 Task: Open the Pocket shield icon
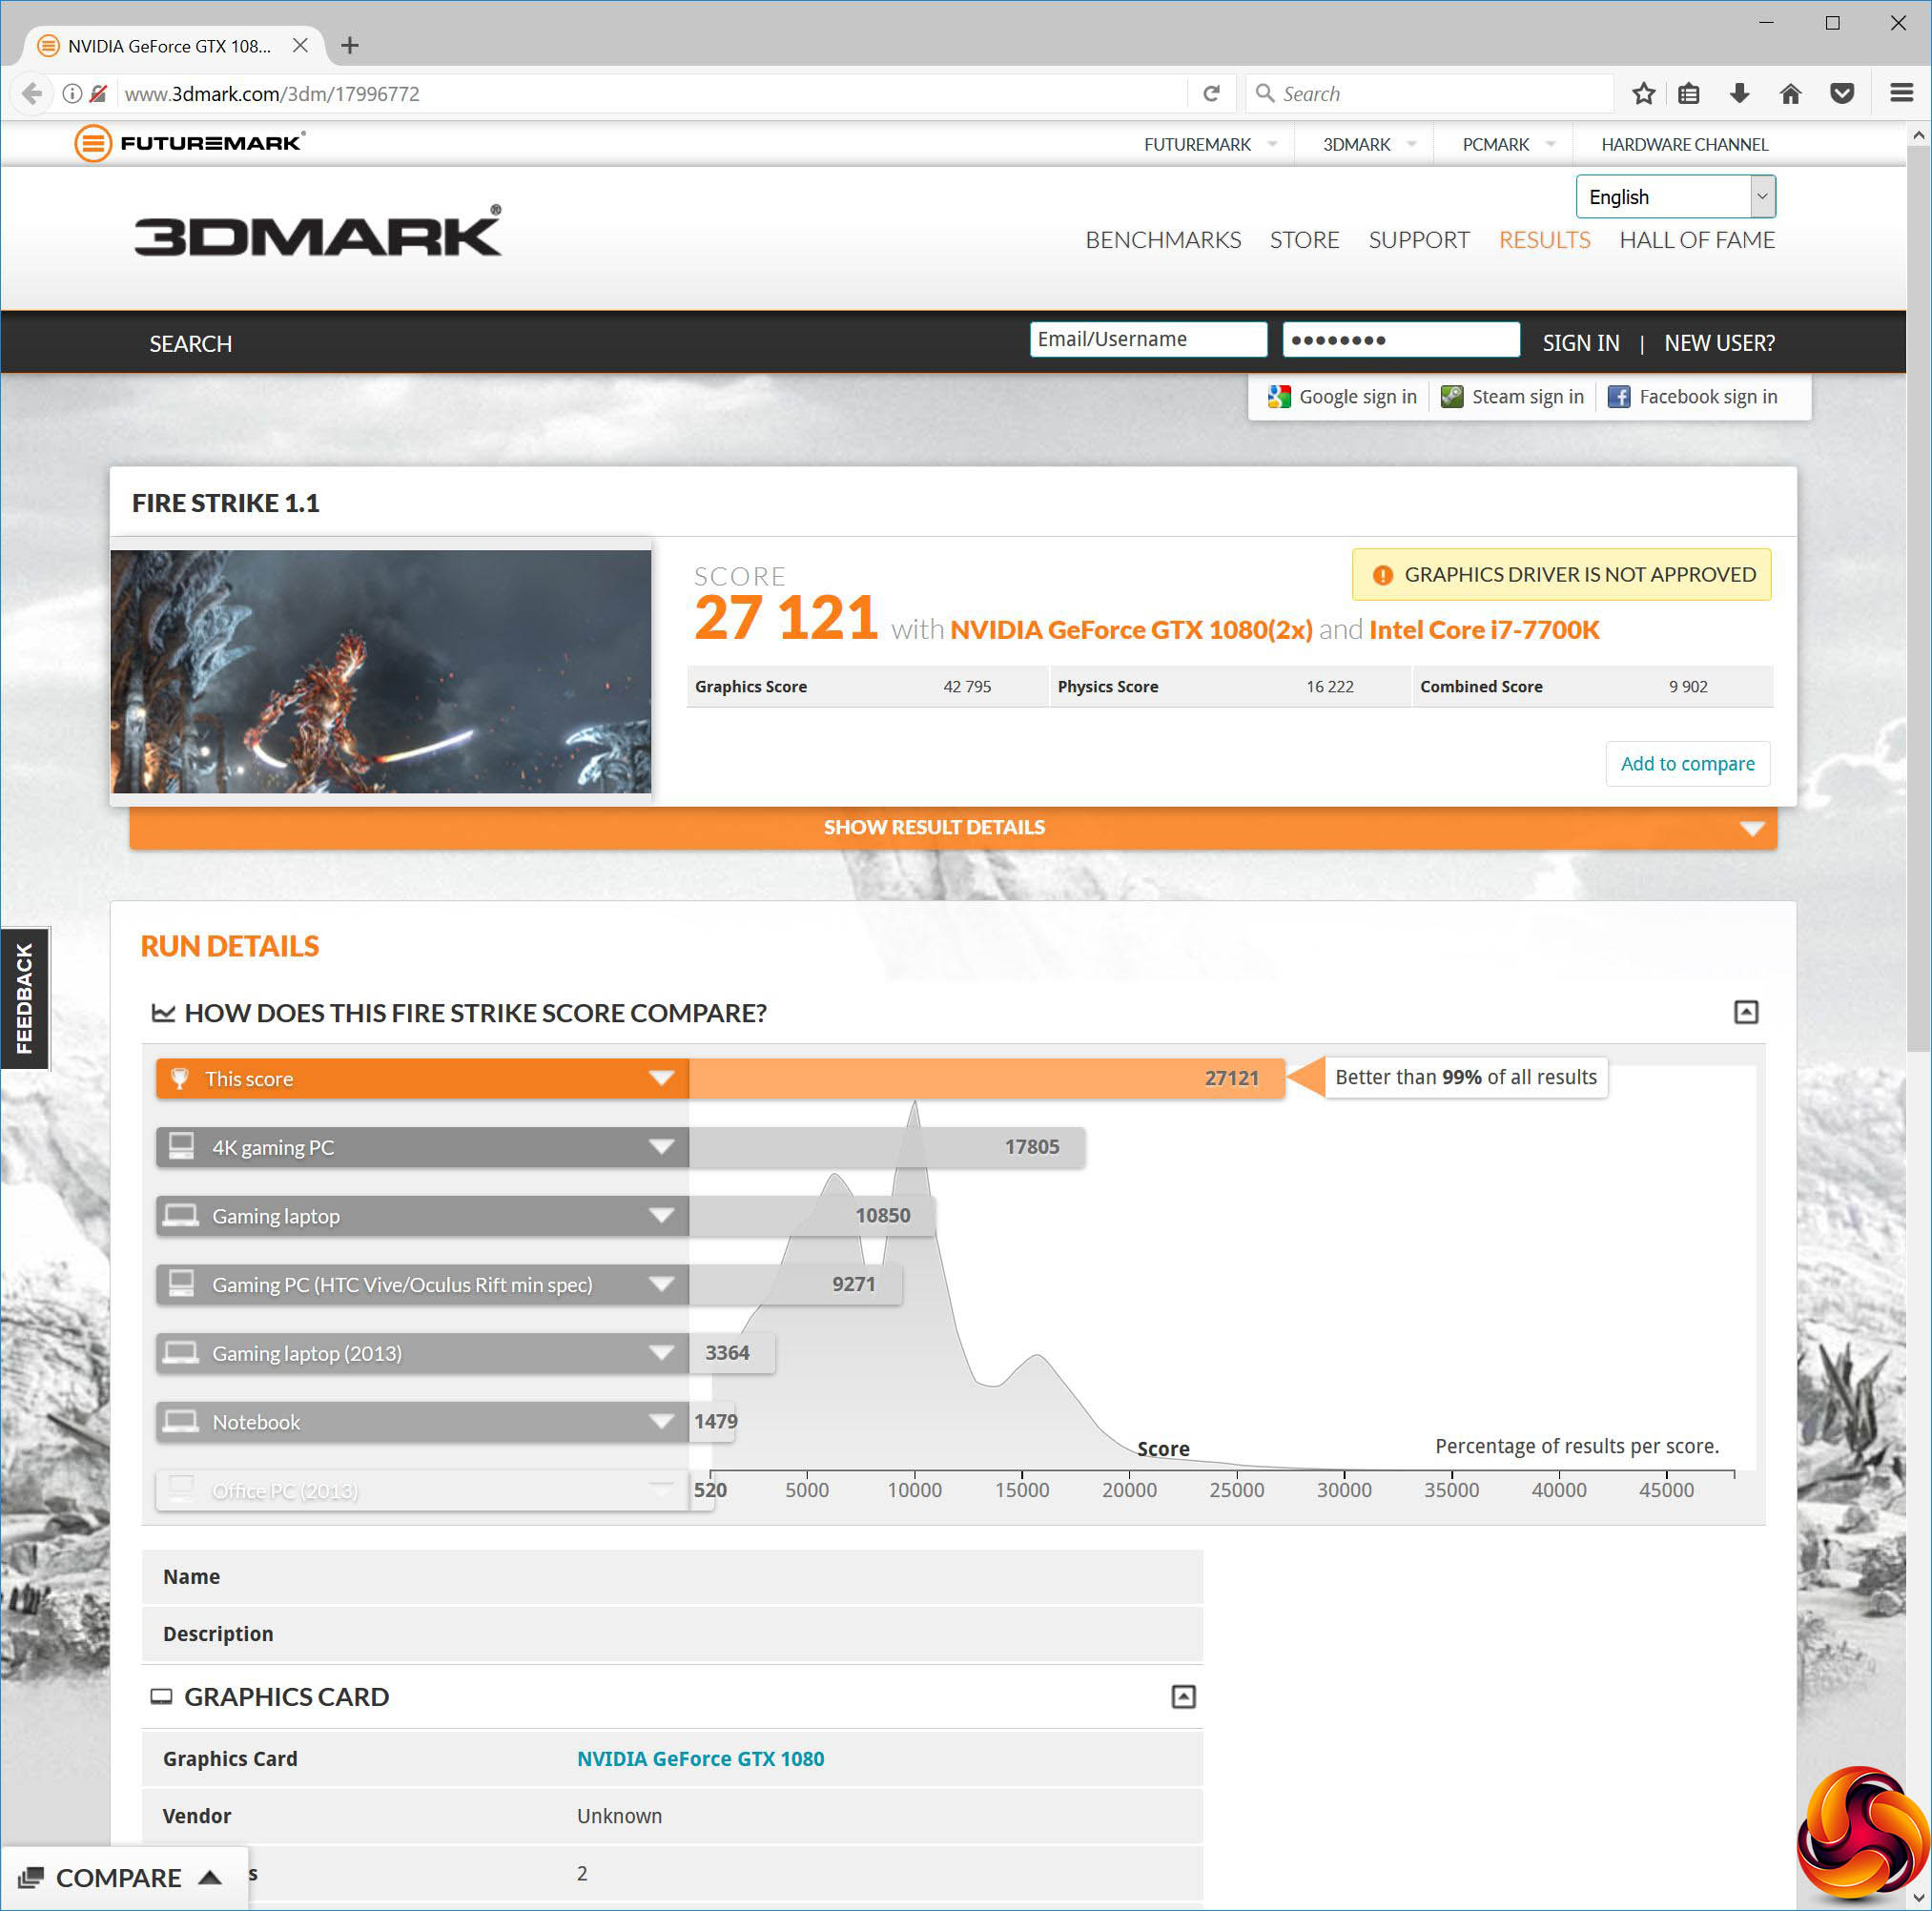tap(1841, 94)
